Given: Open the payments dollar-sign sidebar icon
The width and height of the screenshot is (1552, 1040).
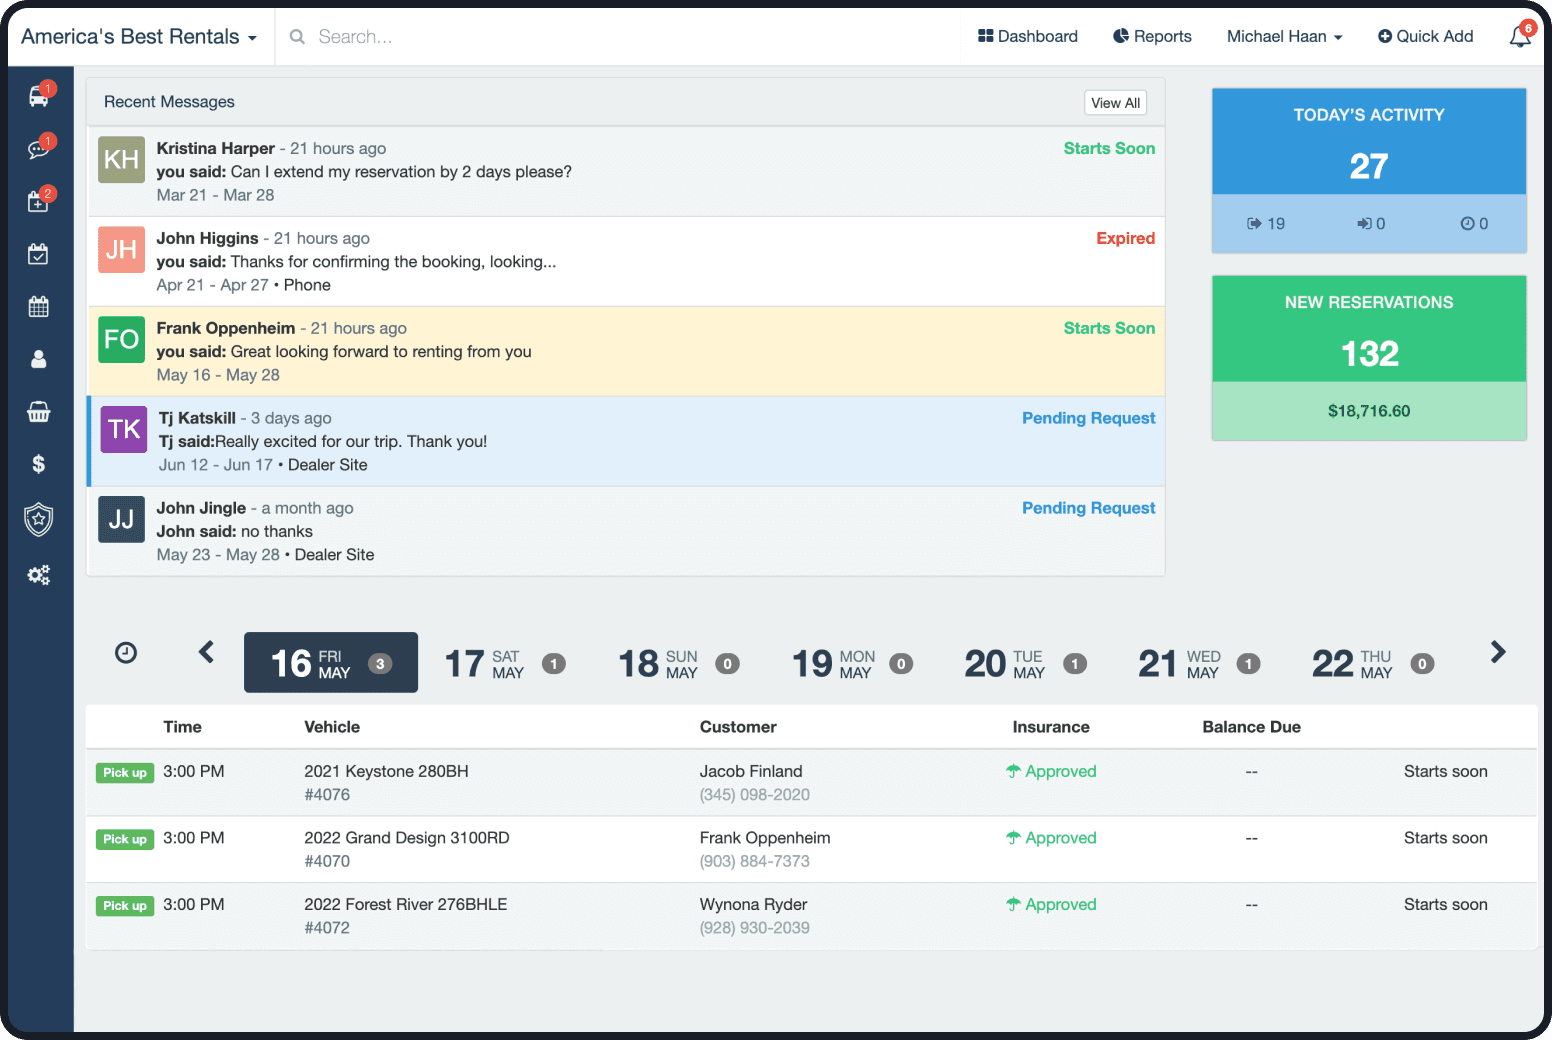Looking at the screenshot, I should 39,463.
